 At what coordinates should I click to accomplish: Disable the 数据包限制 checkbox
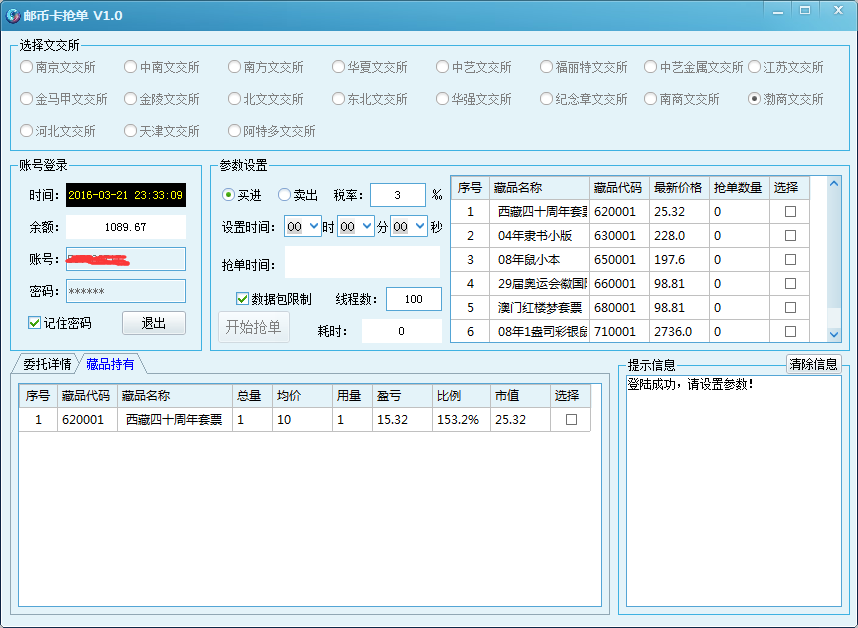[243, 298]
